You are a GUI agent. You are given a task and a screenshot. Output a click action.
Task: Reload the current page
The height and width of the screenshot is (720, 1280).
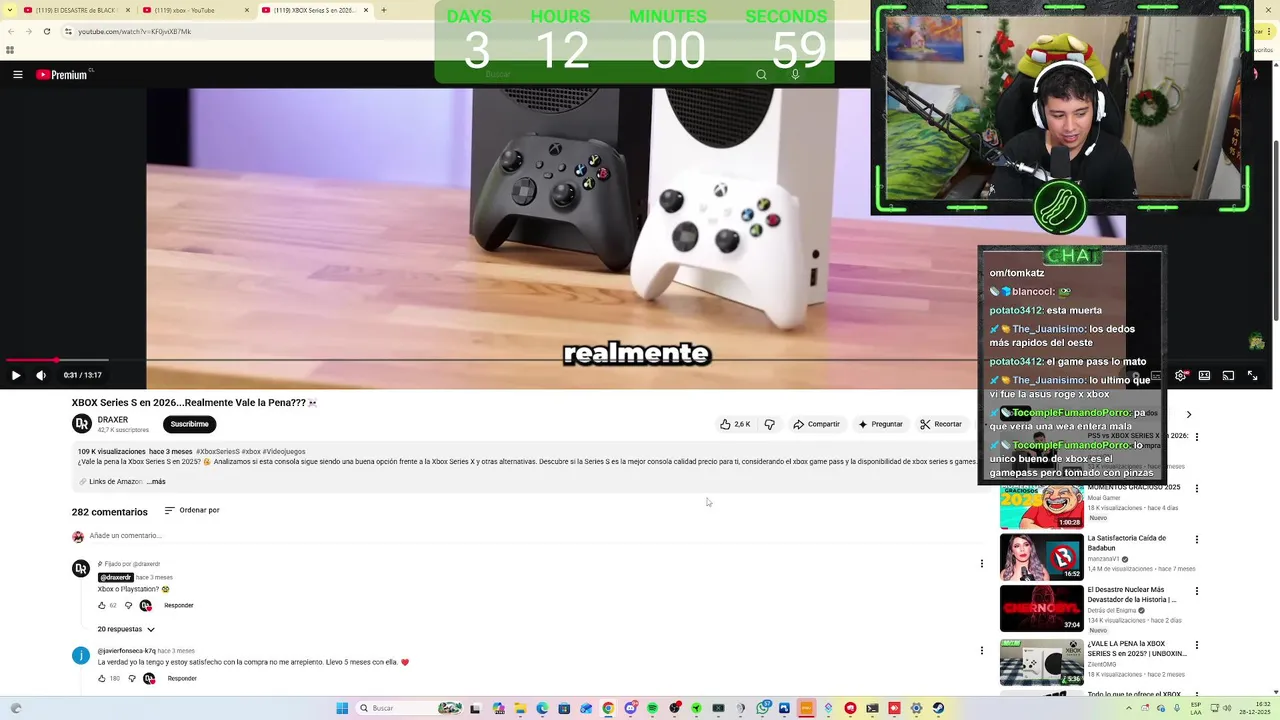tap(47, 31)
